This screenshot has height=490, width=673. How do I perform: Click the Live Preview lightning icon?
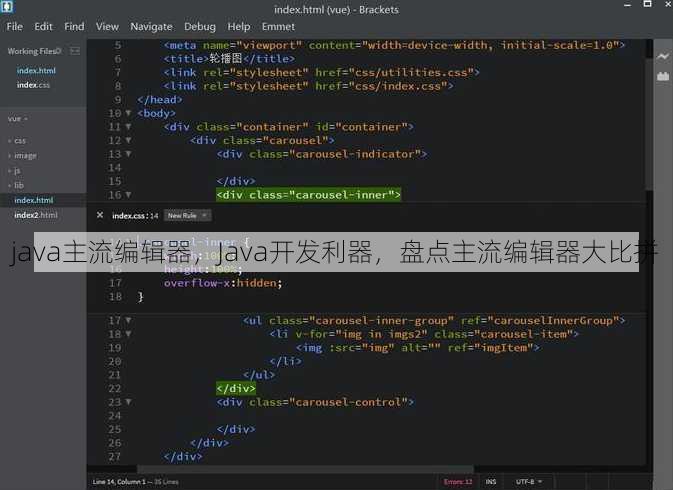(x=663, y=56)
